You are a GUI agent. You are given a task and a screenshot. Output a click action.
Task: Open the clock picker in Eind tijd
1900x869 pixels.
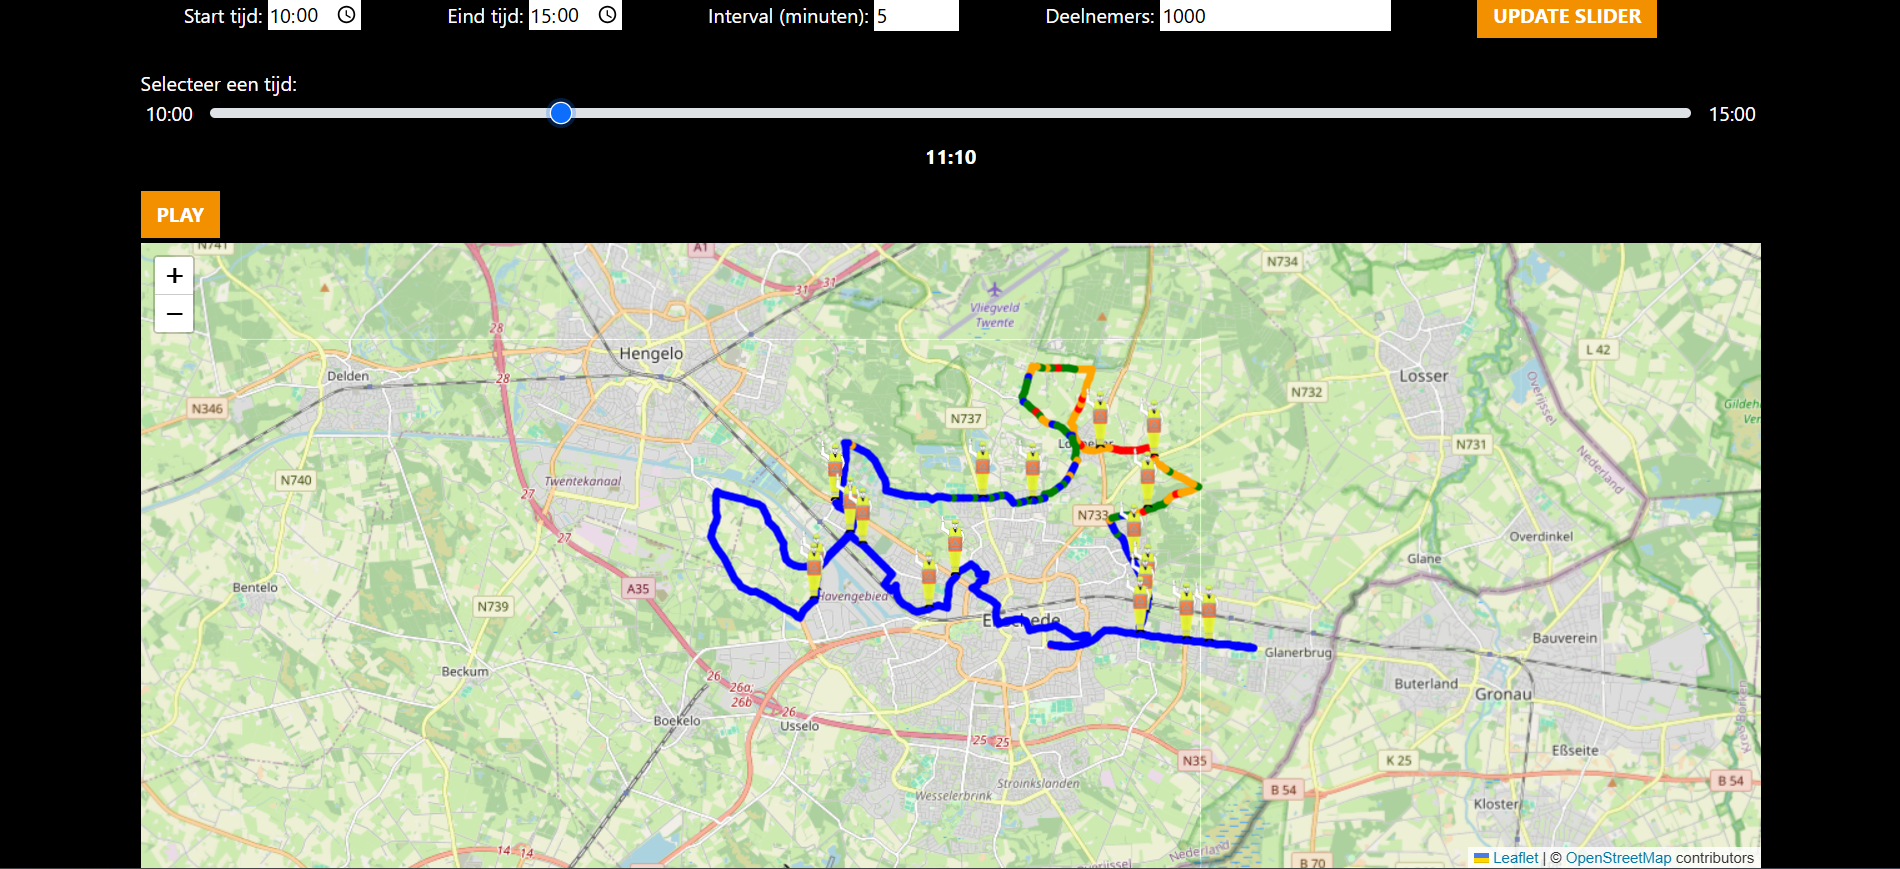pos(607,15)
